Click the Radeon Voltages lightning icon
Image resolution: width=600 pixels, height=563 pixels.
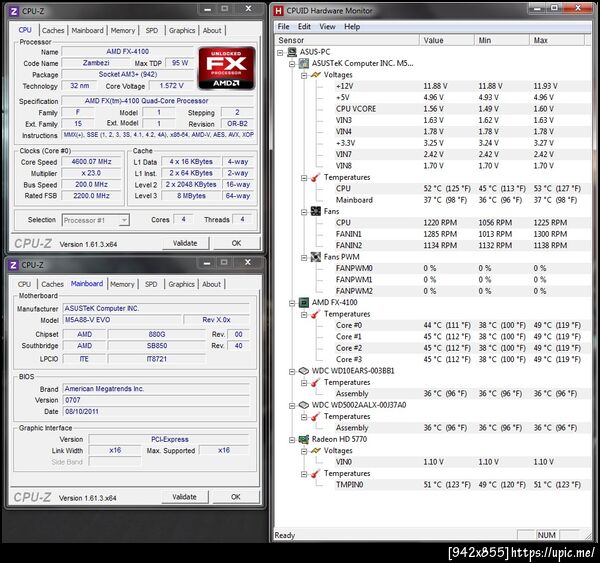click(316, 450)
